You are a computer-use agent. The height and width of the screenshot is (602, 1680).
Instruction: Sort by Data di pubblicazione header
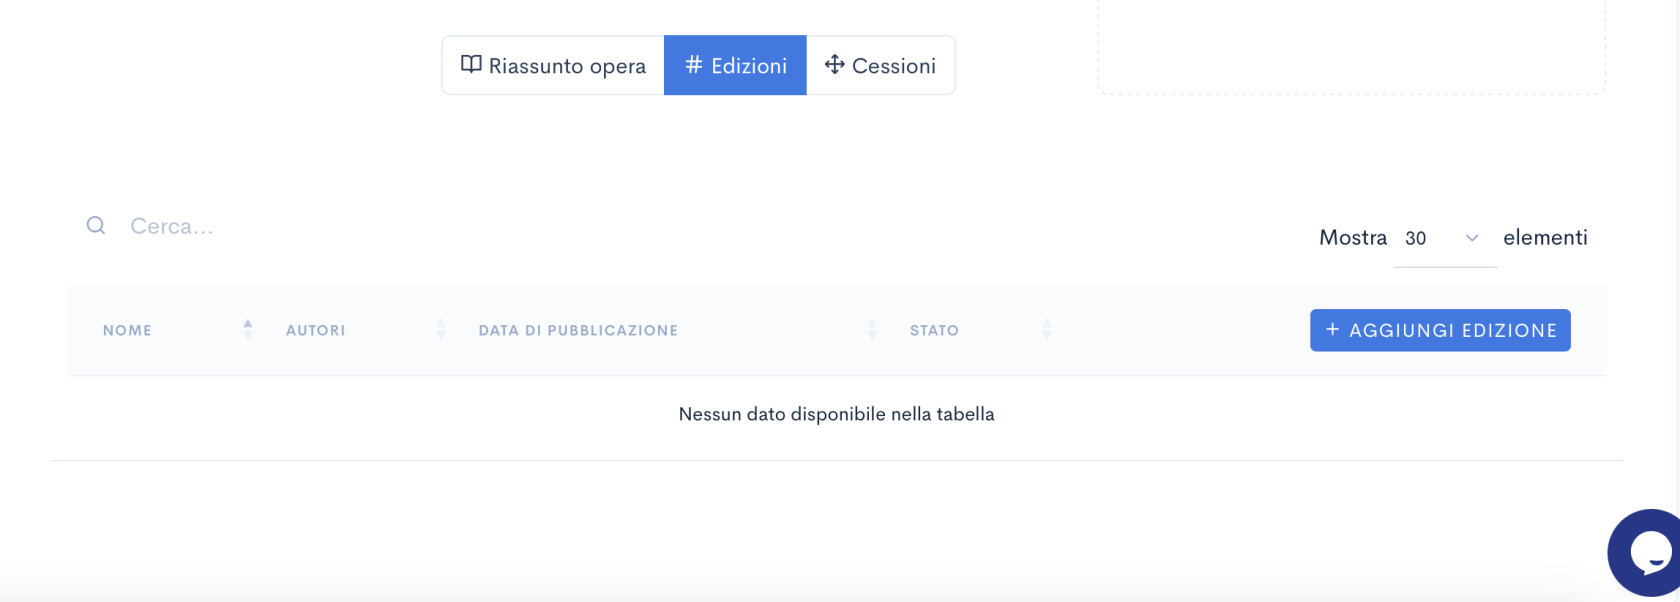click(578, 331)
